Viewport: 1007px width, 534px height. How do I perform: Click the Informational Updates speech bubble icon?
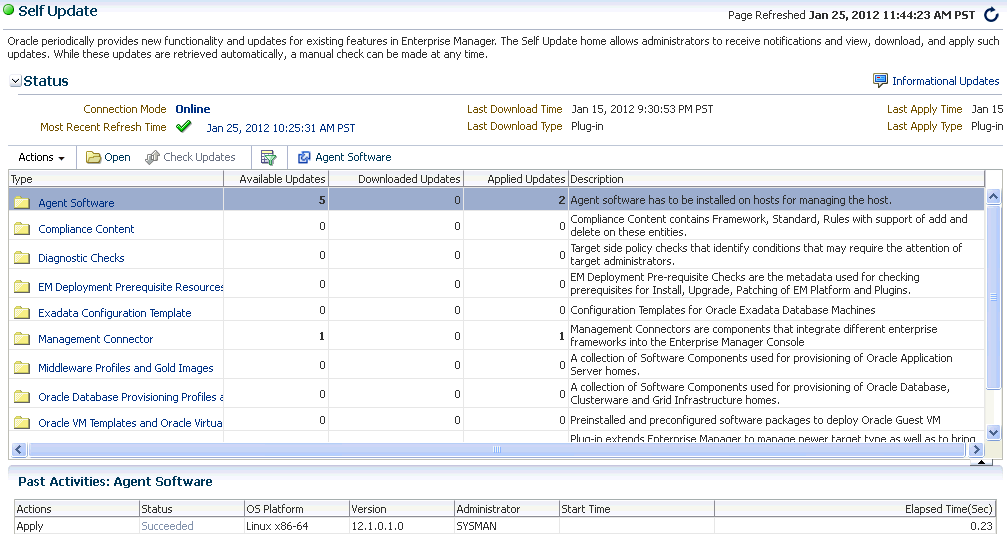pos(880,81)
